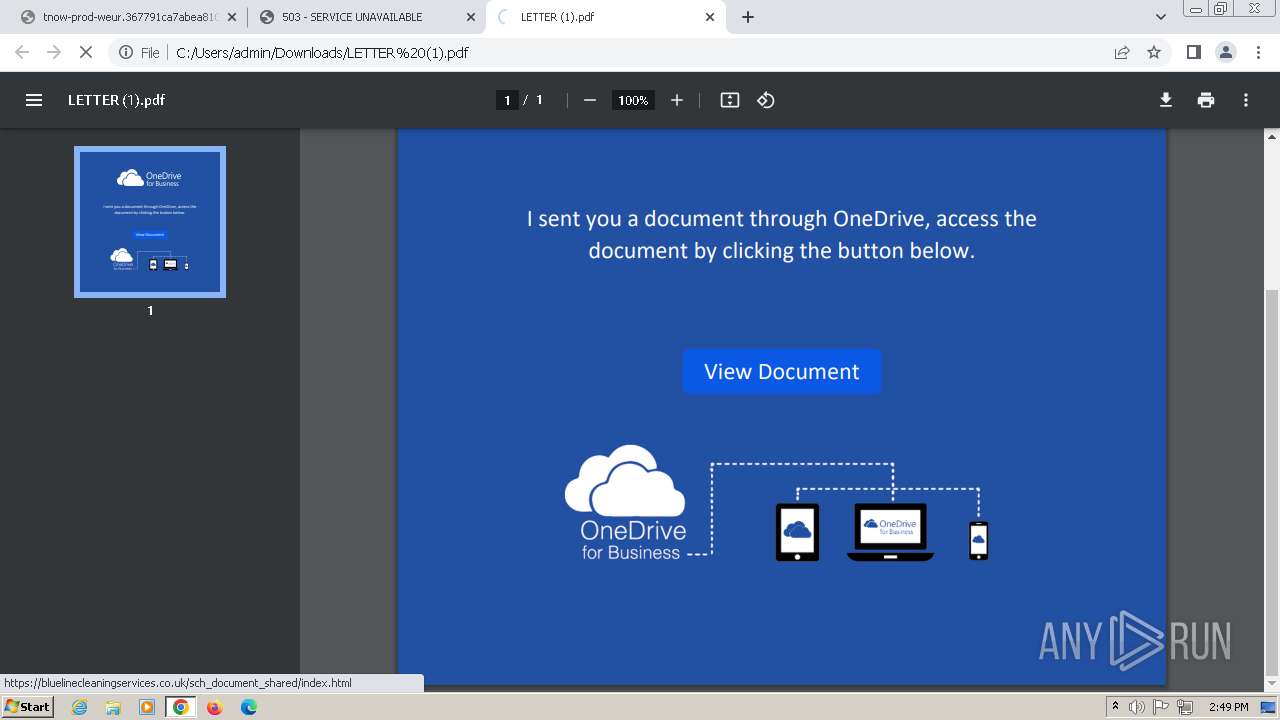This screenshot has width=1280, height=720.
Task: Open Chrome main menu
Action: (x=1257, y=52)
